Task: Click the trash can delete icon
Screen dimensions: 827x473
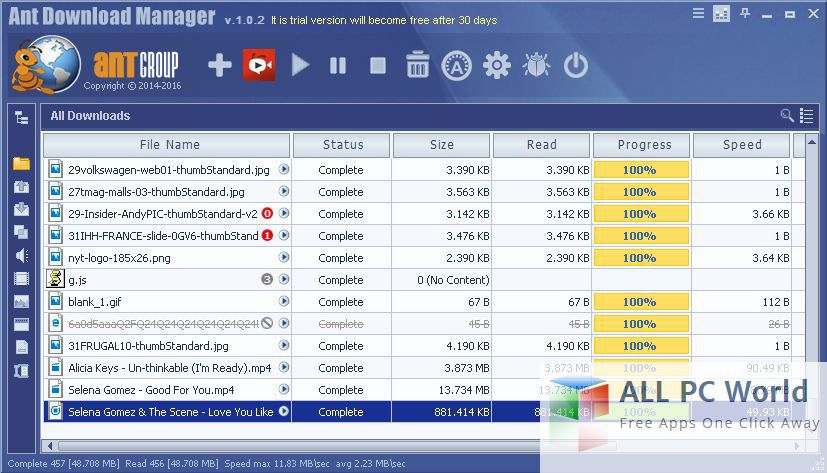Action: [x=418, y=66]
